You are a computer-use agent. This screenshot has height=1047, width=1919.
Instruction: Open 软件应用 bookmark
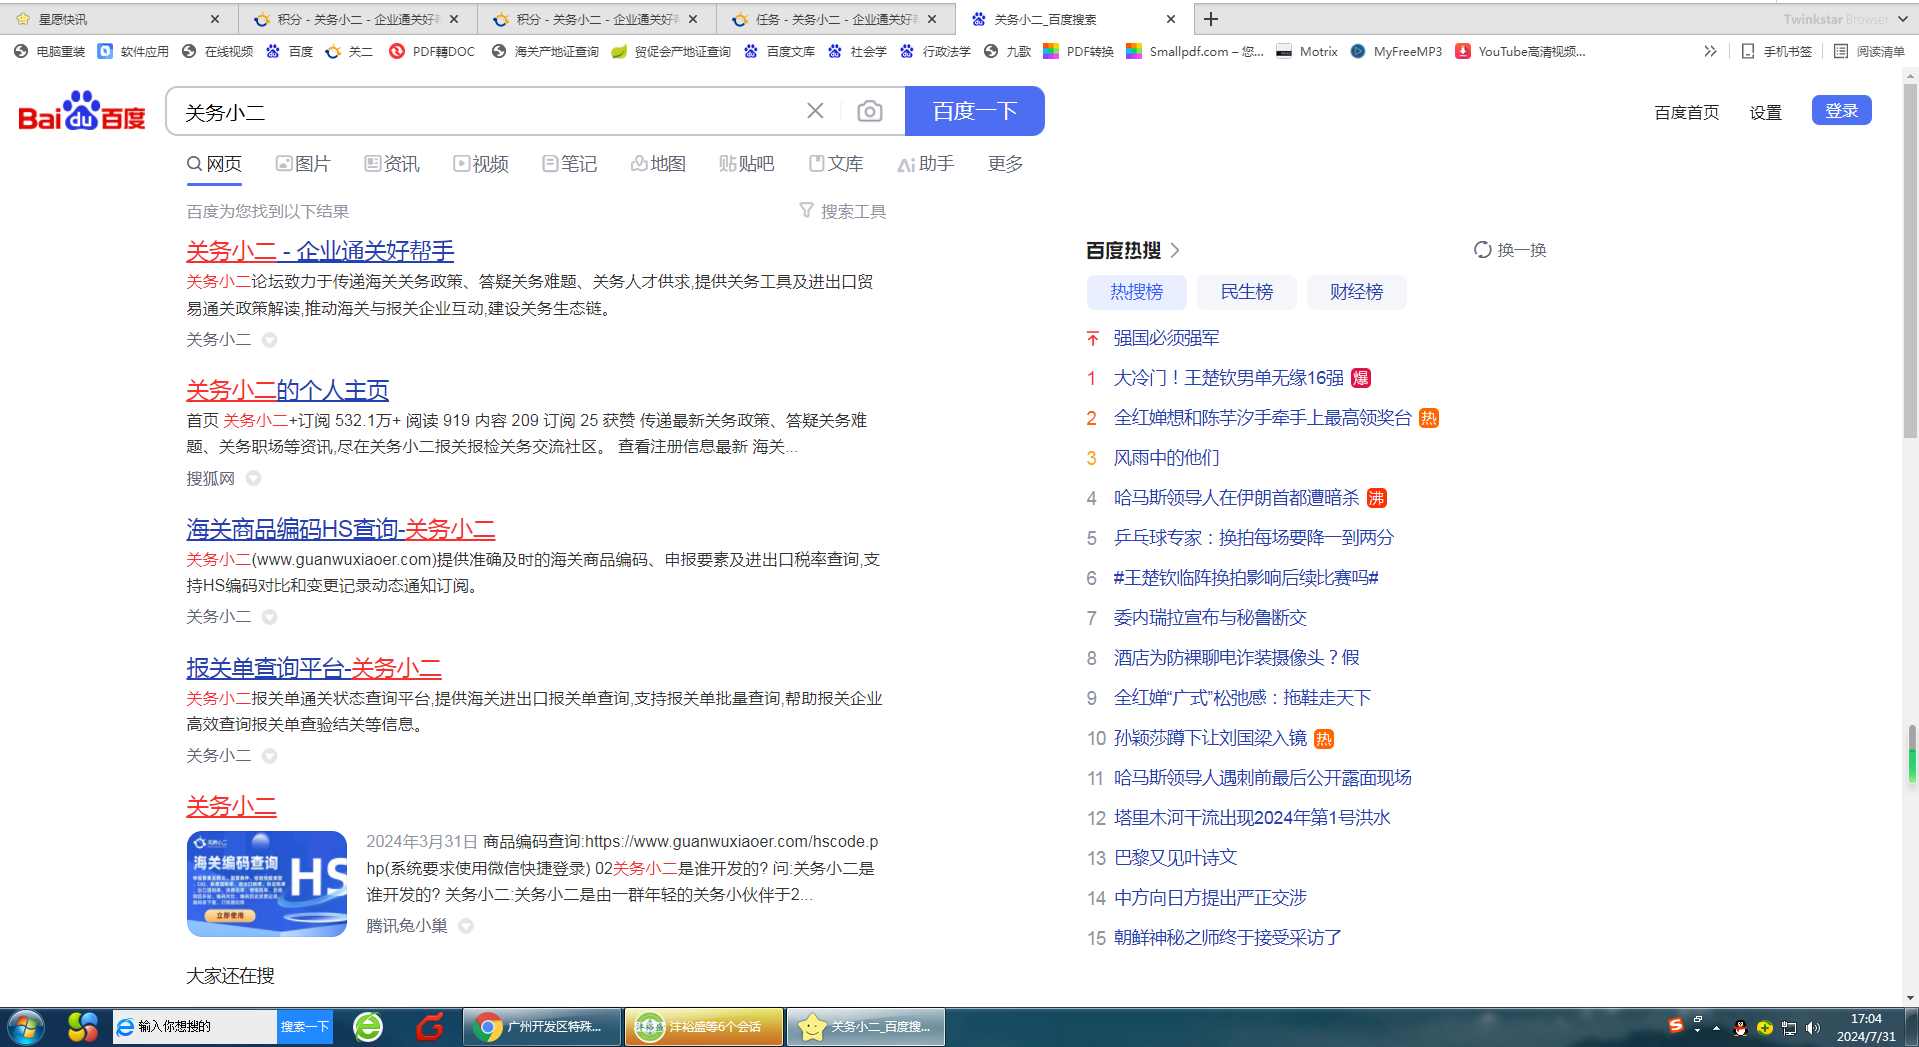point(133,51)
